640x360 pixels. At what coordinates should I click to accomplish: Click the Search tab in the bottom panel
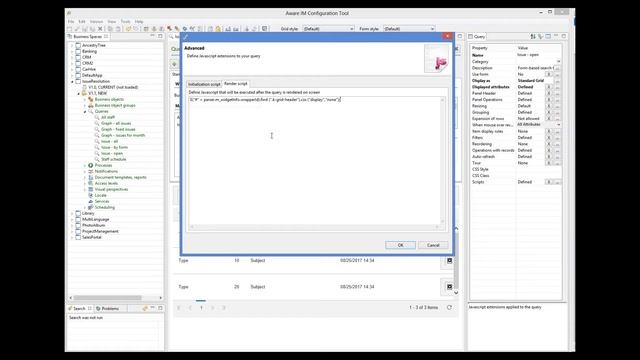[x=80, y=309]
